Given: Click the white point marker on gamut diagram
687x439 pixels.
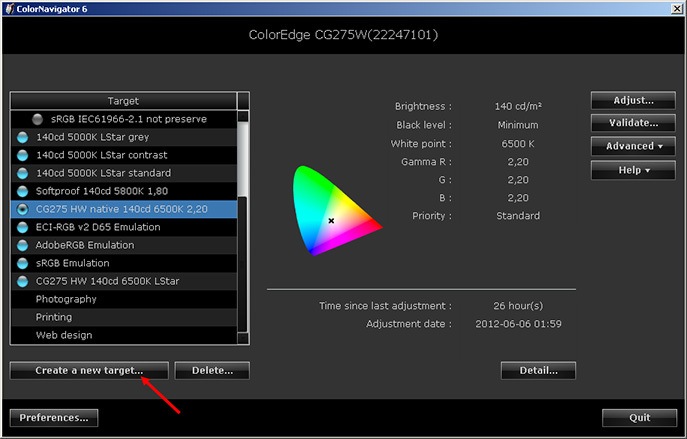Looking at the screenshot, I should pos(331,221).
